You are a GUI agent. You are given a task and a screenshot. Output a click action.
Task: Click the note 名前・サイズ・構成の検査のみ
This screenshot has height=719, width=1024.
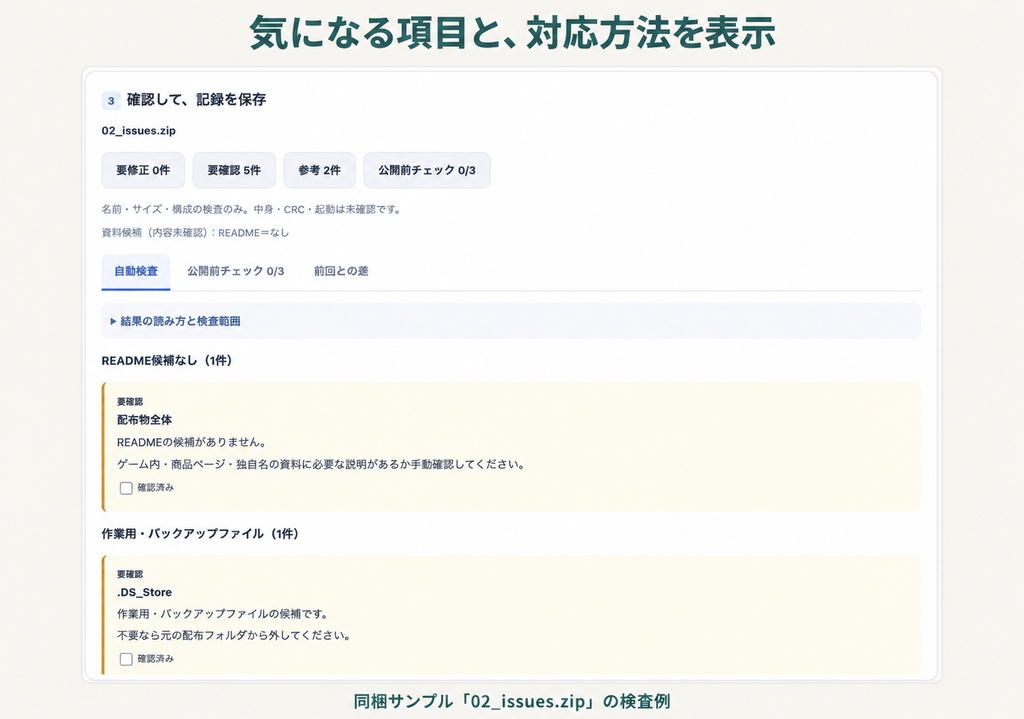252,210
